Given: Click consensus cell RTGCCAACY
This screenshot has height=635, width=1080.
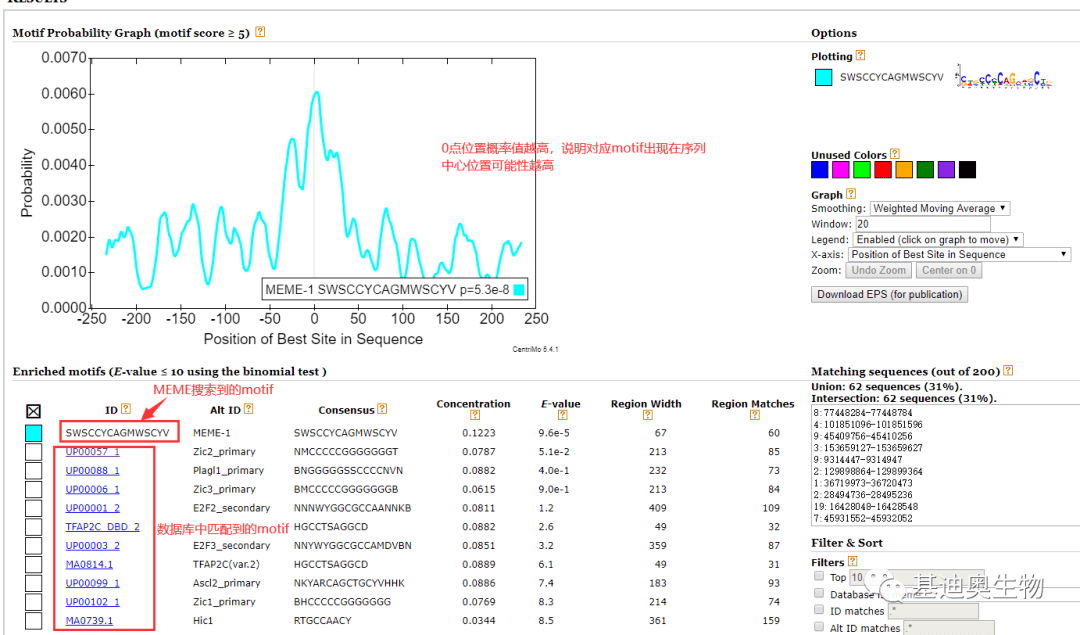Looking at the screenshot, I should (322, 621).
